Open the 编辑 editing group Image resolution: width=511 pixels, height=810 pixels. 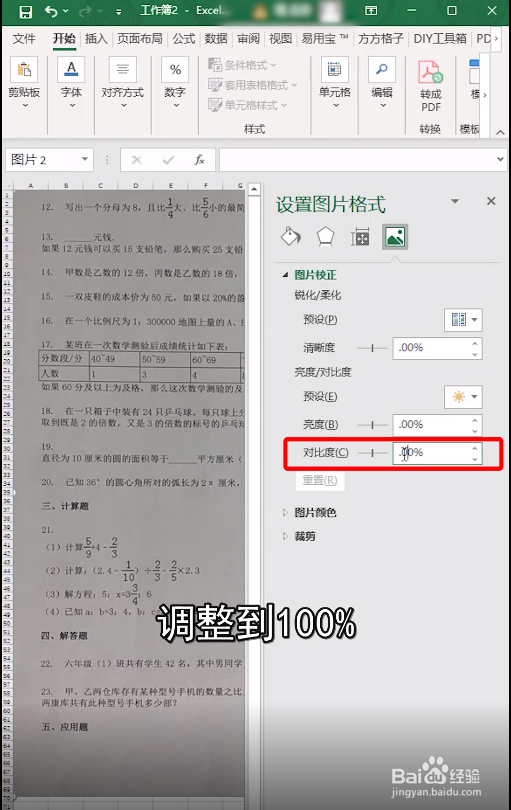382,83
